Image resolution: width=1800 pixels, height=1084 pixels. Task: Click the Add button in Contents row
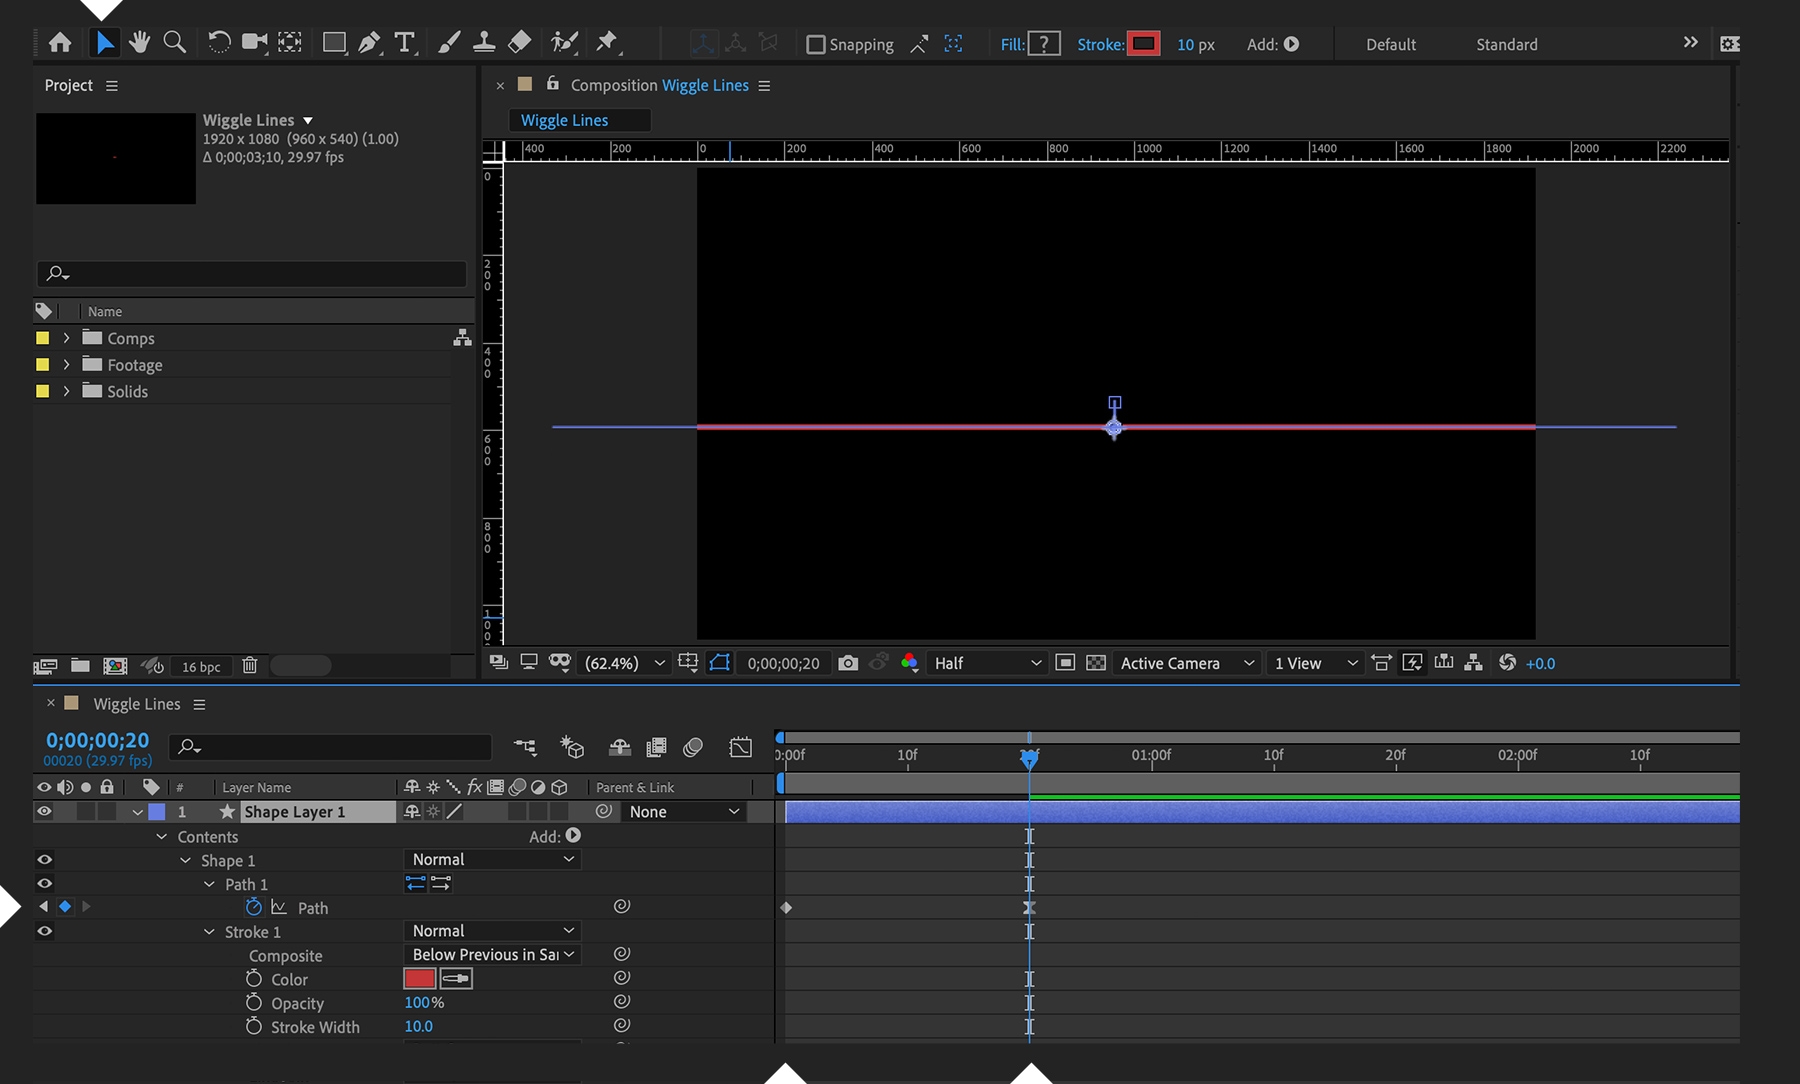coord(573,836)
